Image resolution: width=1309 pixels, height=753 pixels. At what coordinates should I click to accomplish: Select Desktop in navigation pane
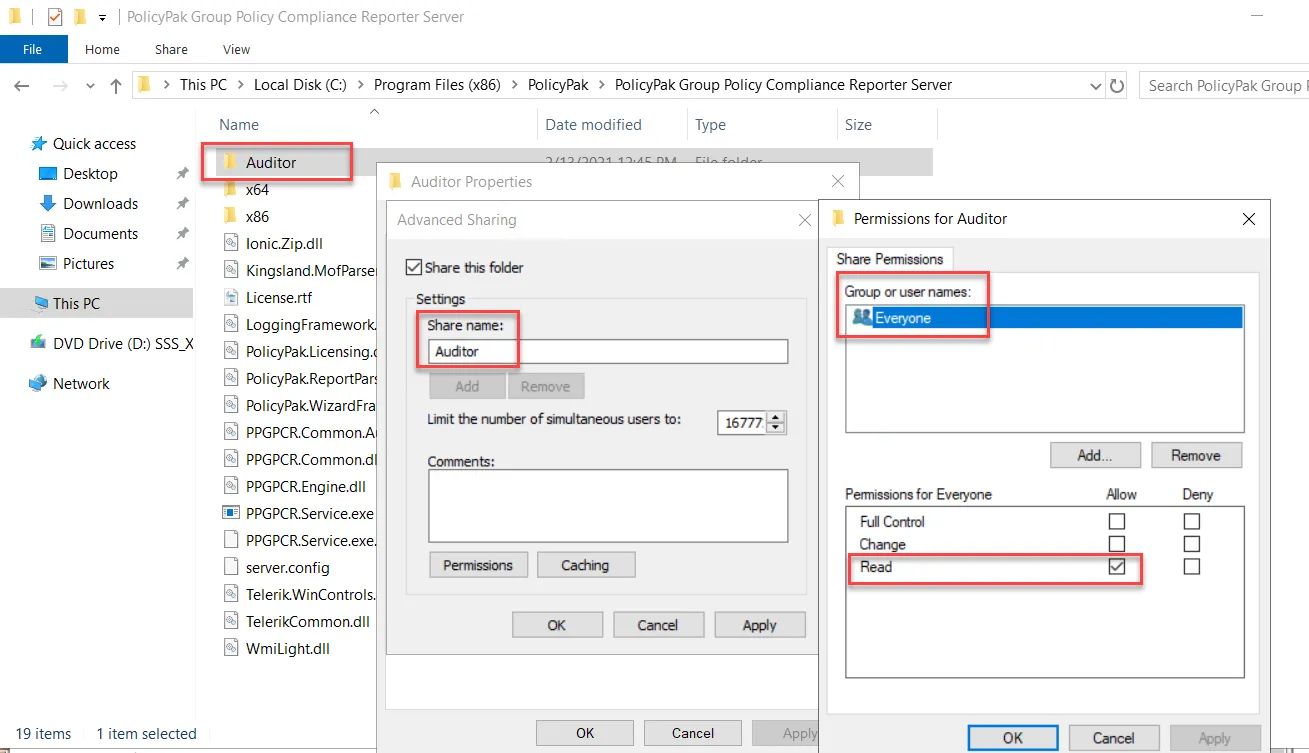pos(90,174)
